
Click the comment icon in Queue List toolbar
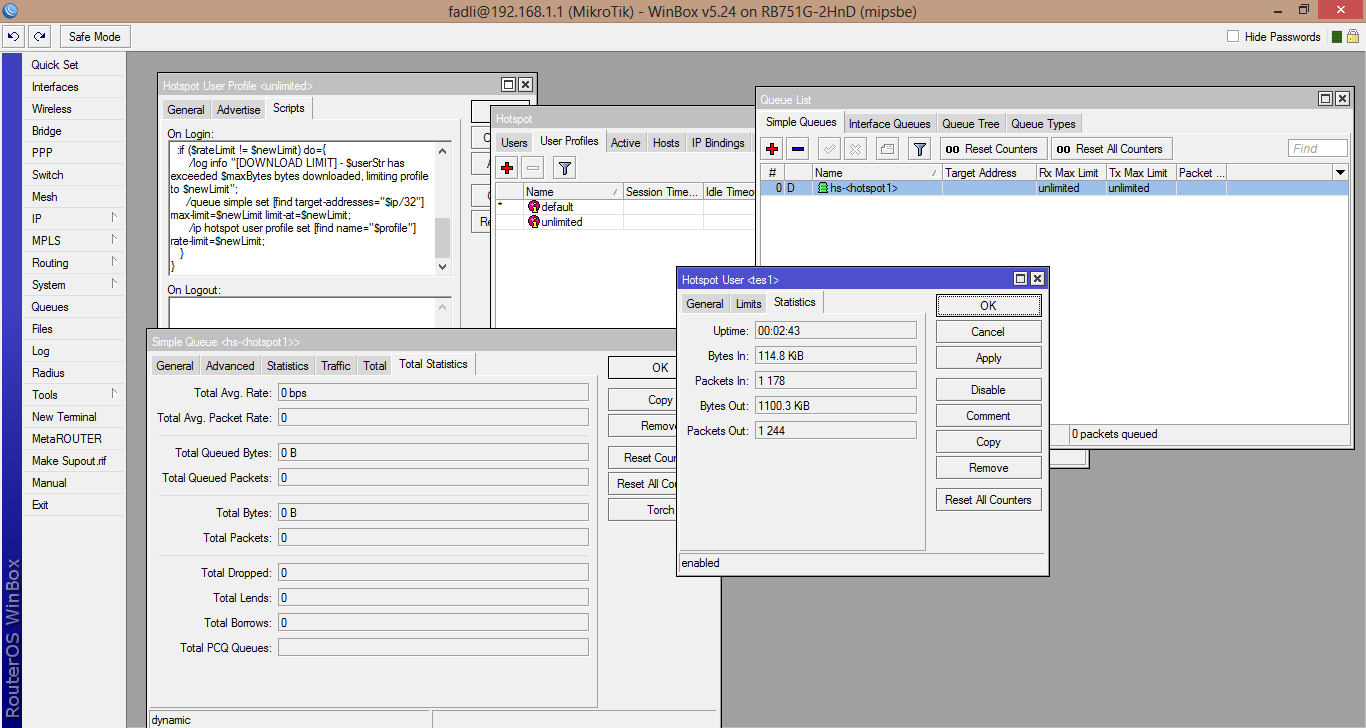(886, 148)
